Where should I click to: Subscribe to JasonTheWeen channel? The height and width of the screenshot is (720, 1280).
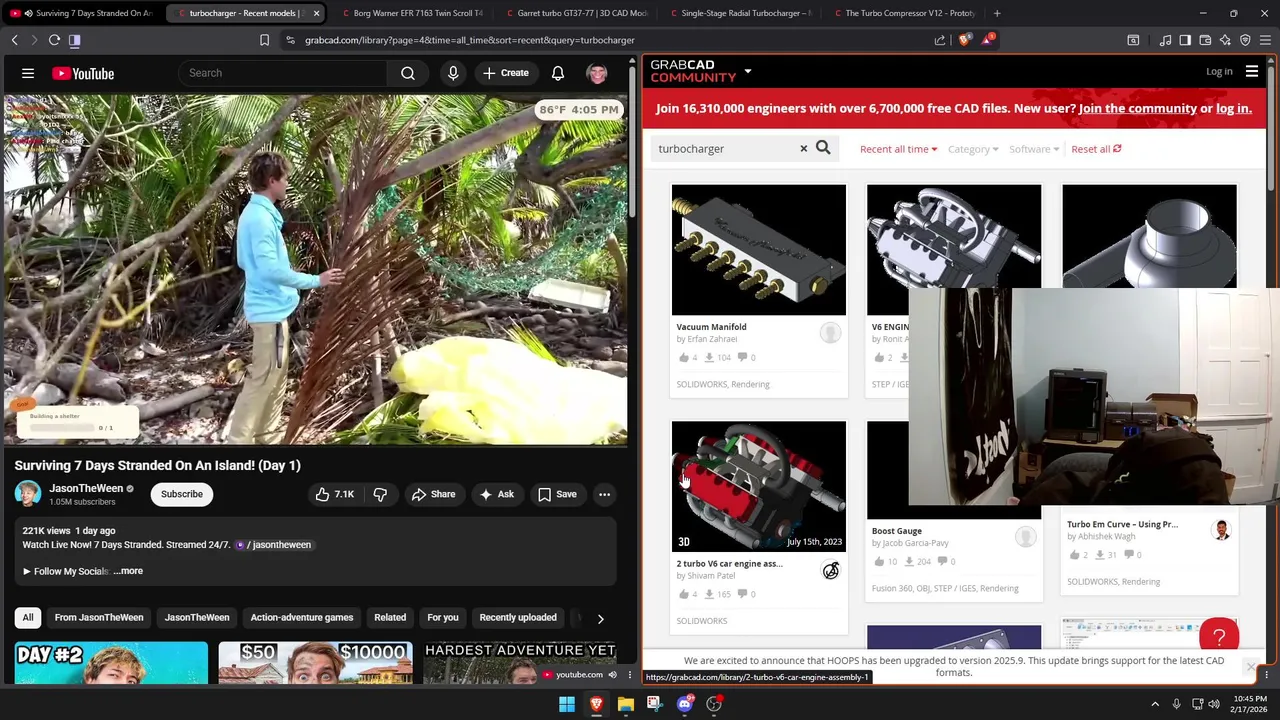coord(182,494)
